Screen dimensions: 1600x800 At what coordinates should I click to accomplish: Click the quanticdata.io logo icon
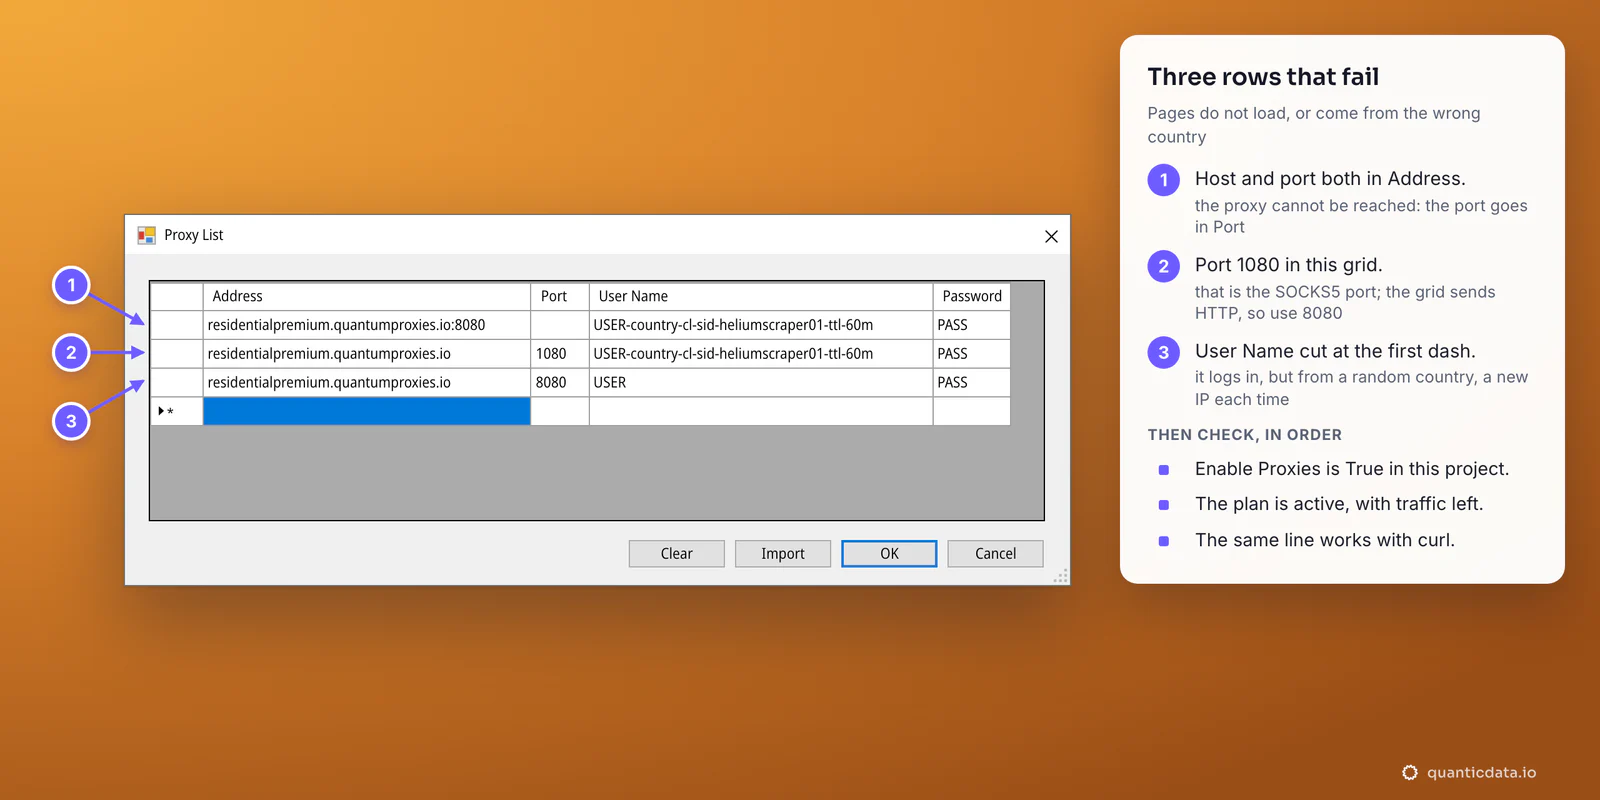[1410, 772]
